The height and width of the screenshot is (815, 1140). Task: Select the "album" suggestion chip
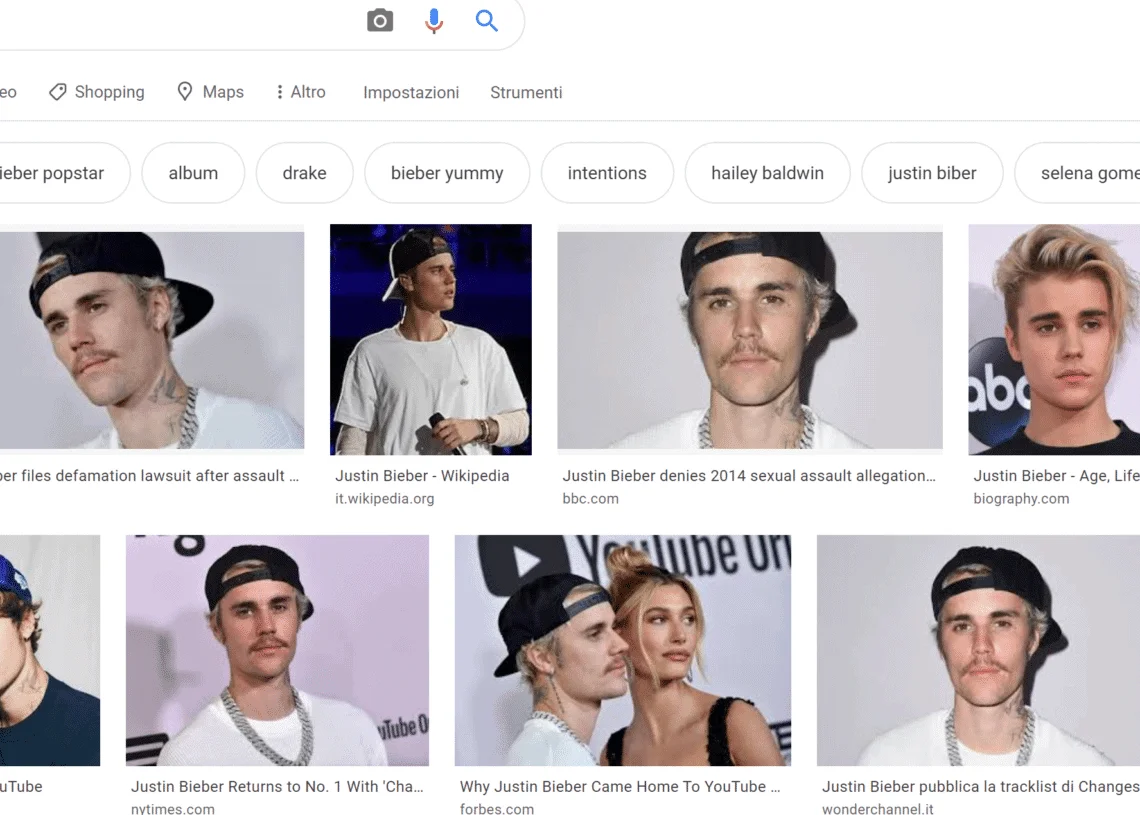pyautogui.click(x=193, y=173)
